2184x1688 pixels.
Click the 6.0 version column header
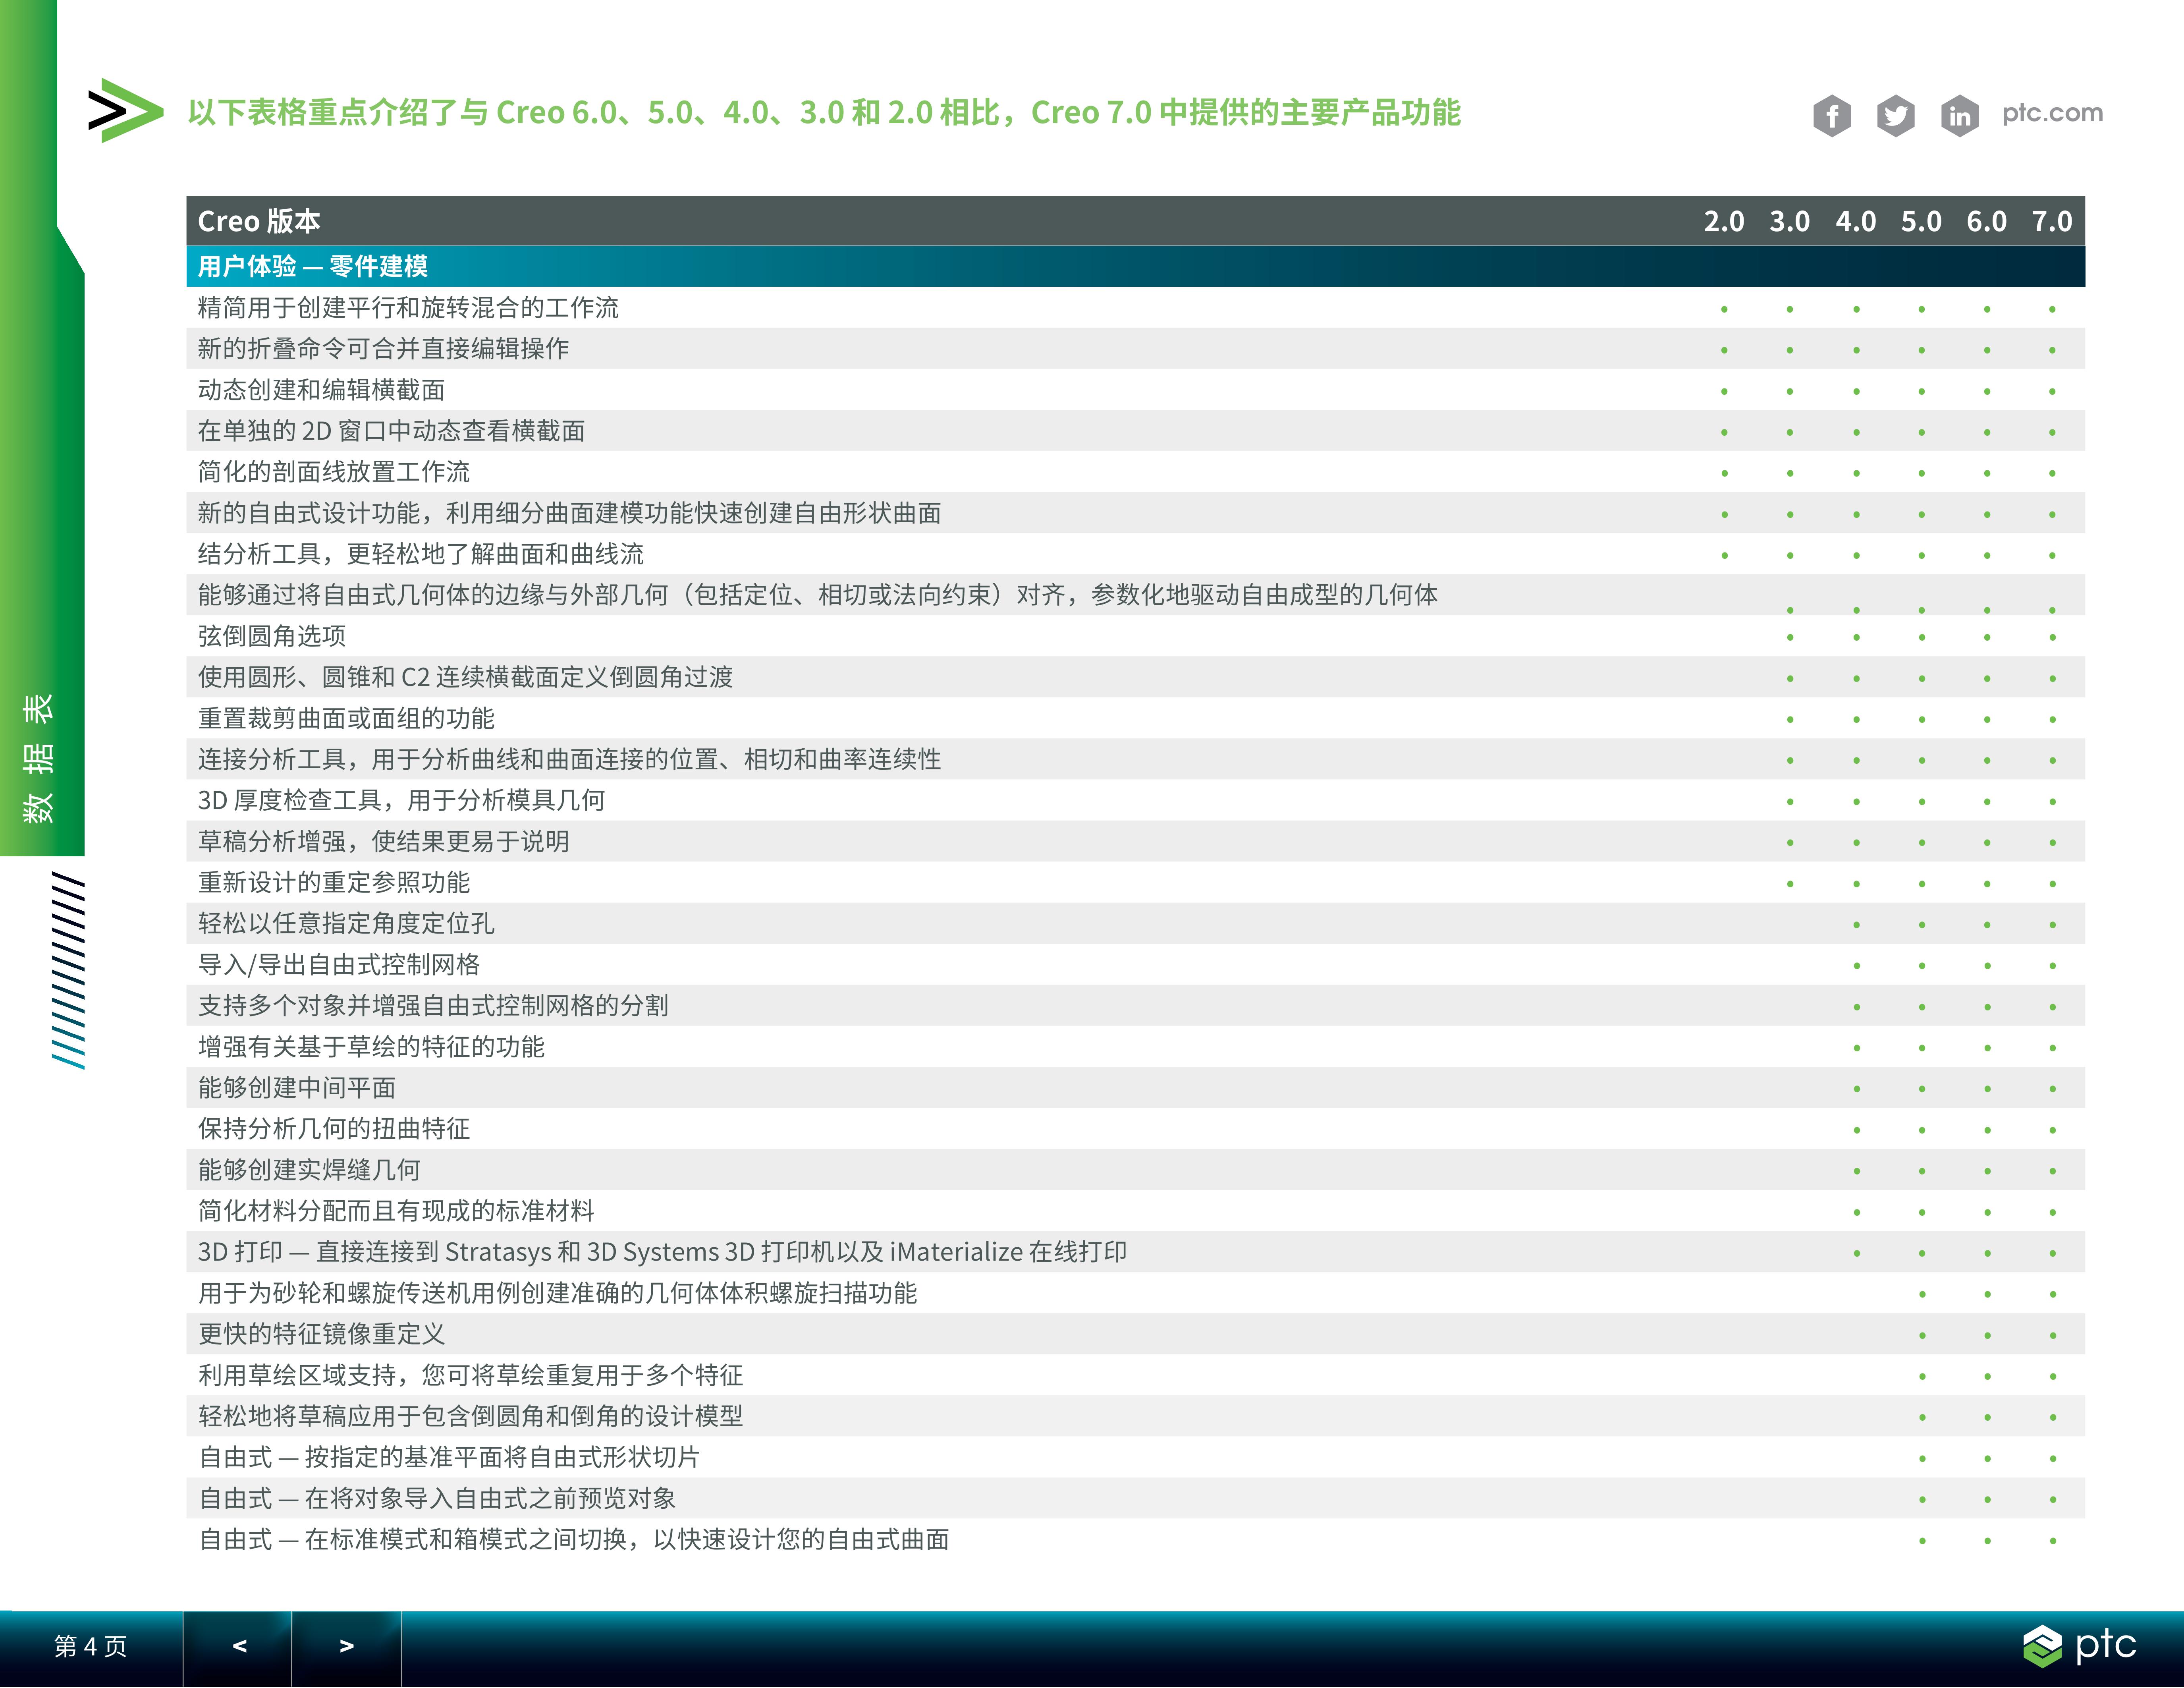[1987, 221]
